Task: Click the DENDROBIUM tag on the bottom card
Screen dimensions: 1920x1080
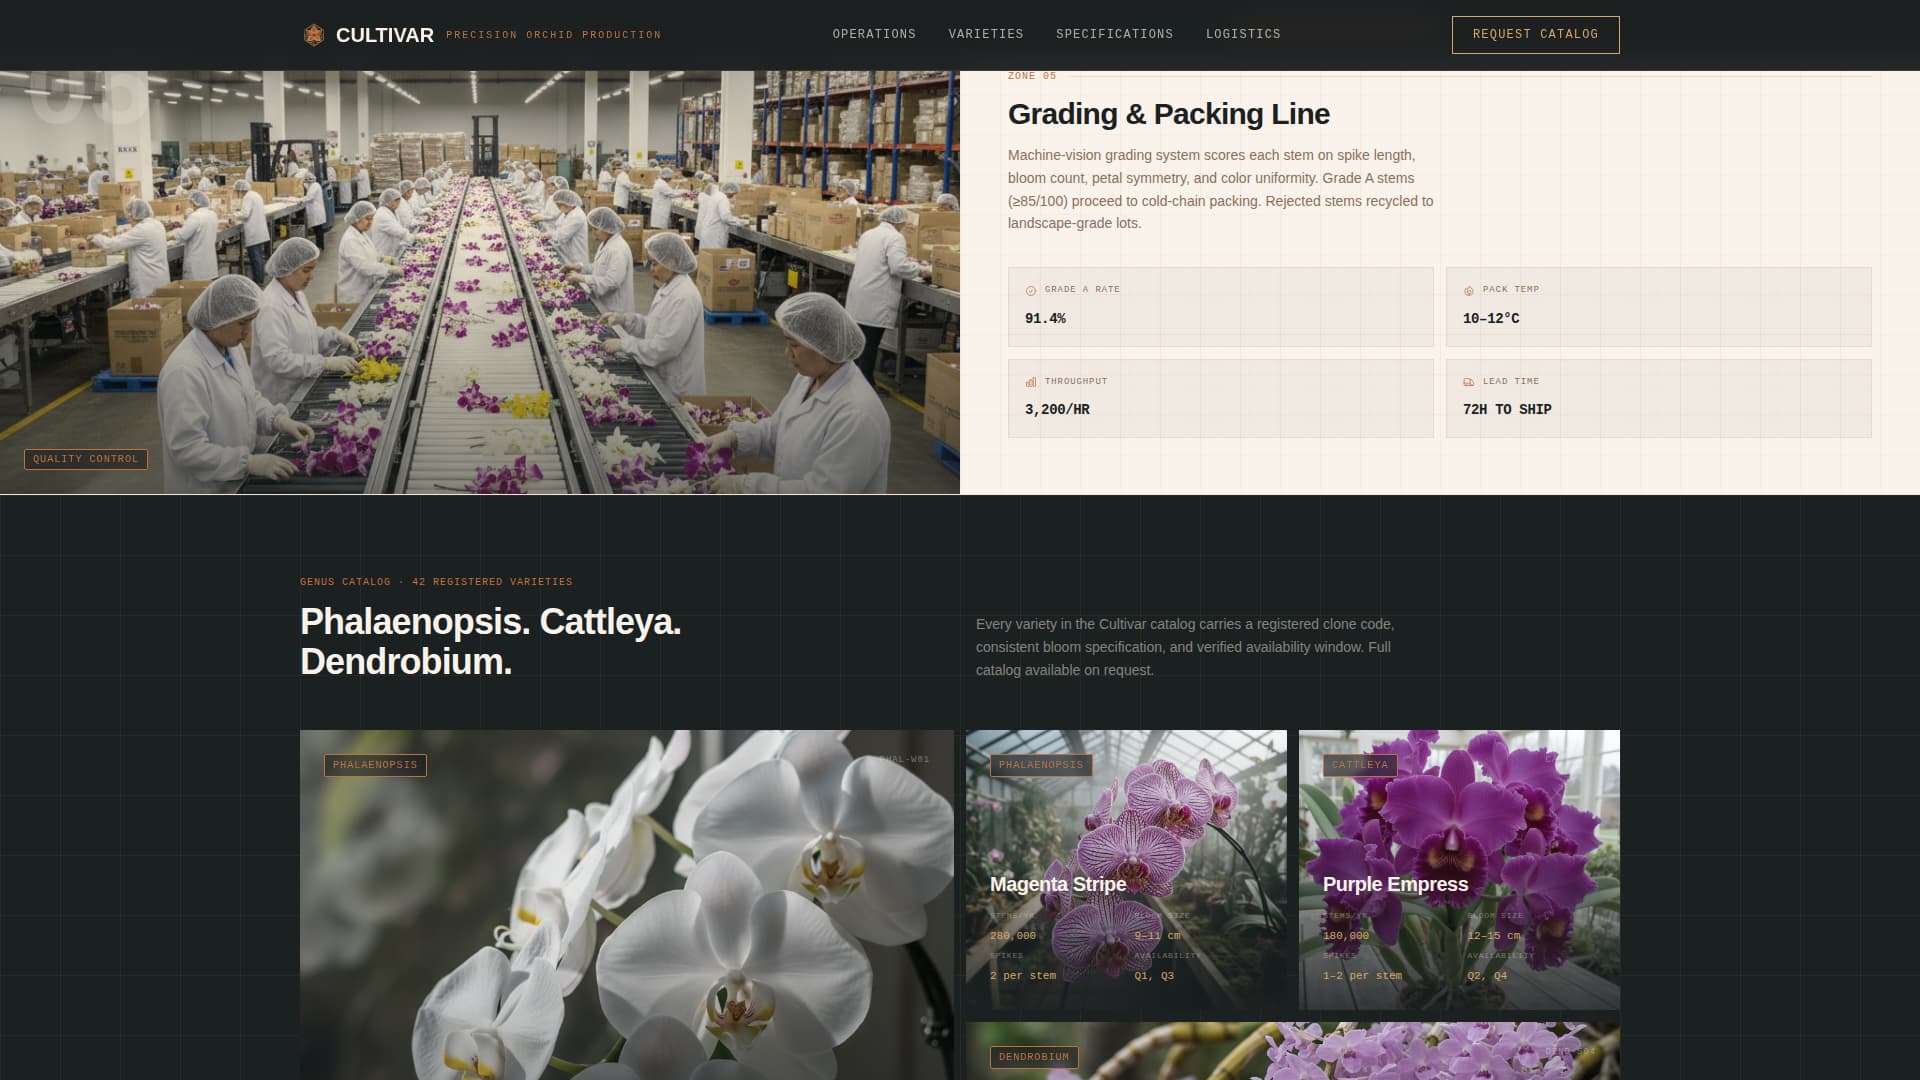Action: tap(1033, 1057)
